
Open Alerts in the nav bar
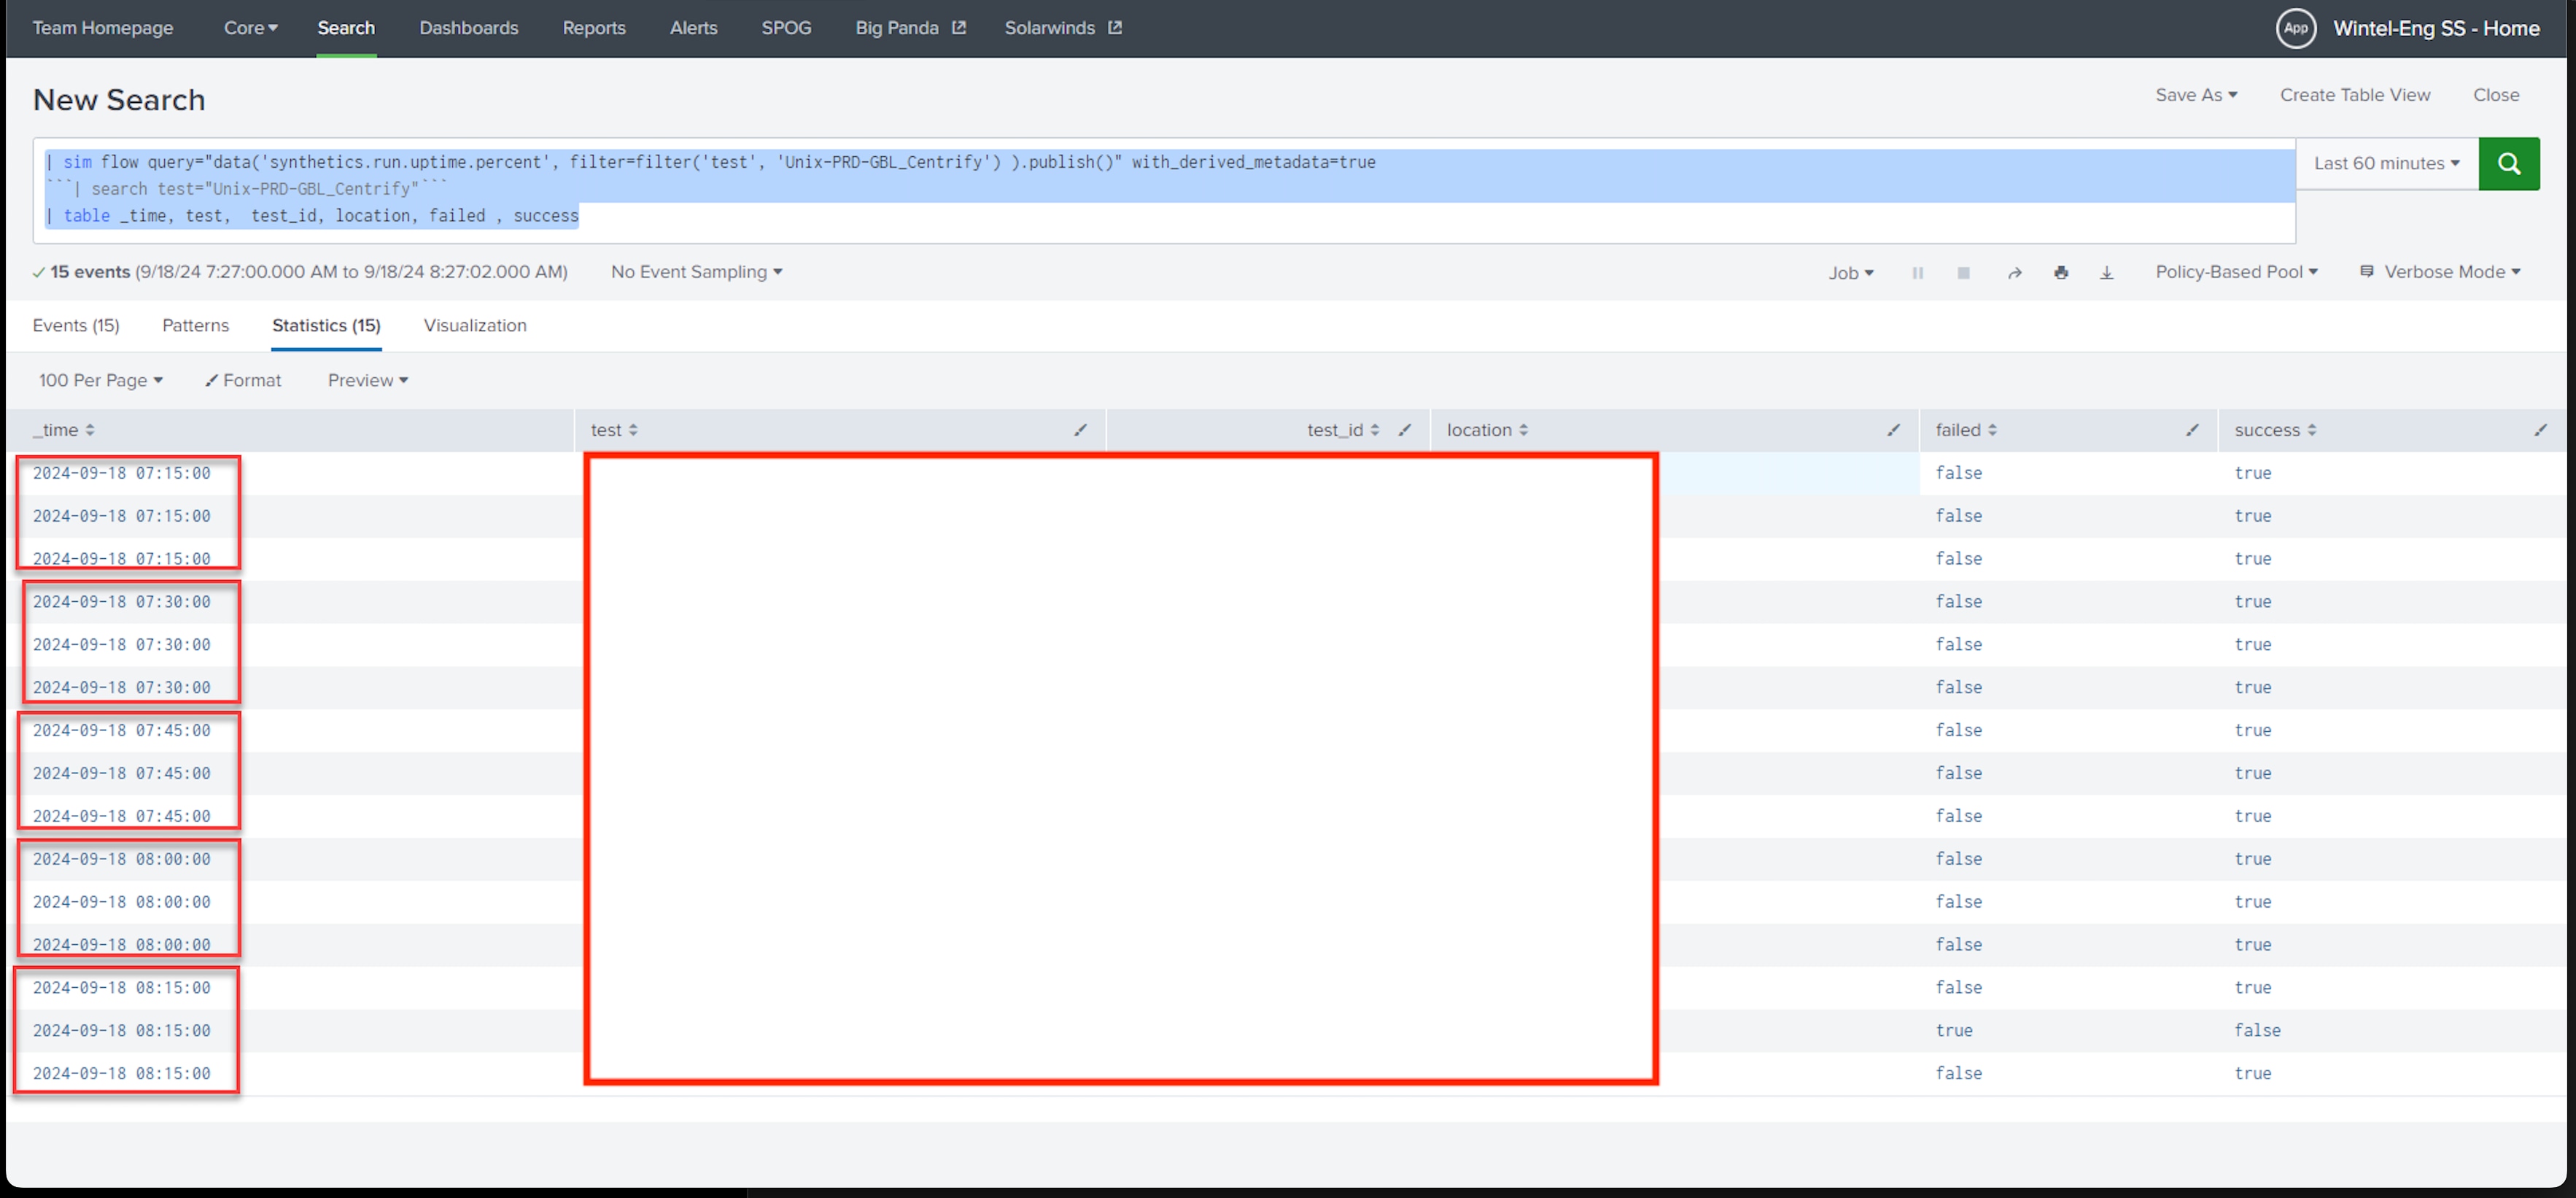(x=693, y=28)
